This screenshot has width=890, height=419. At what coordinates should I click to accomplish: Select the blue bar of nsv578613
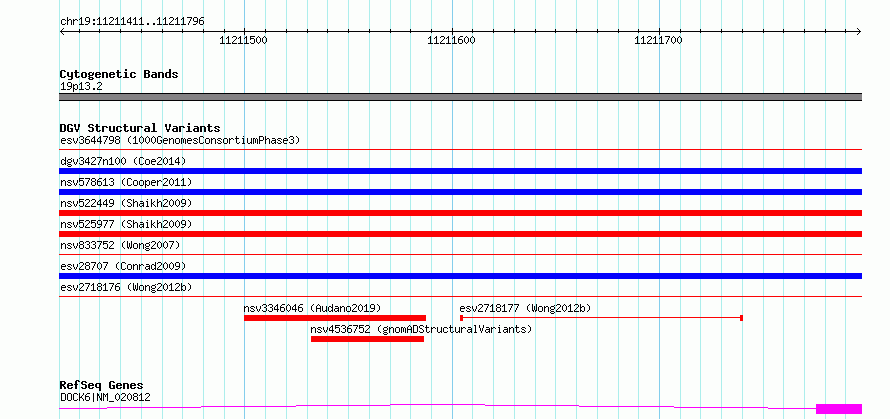(x=460, y=192)
